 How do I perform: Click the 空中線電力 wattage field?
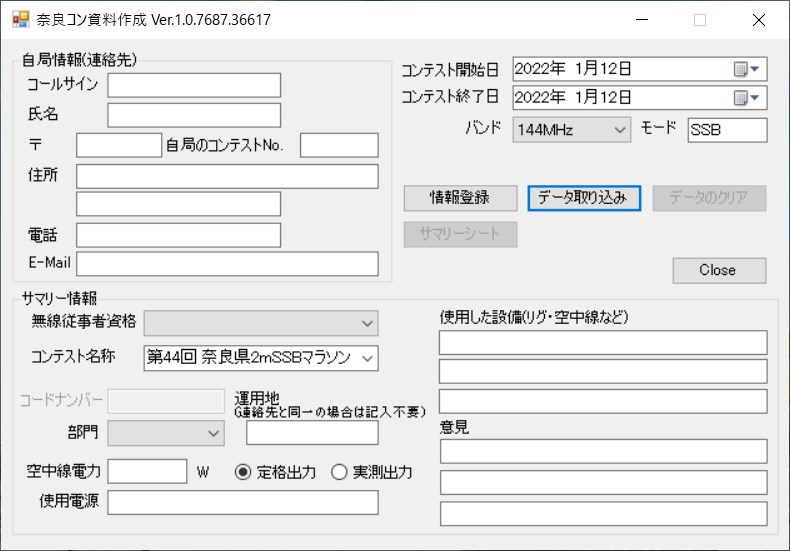click(147, 471)
